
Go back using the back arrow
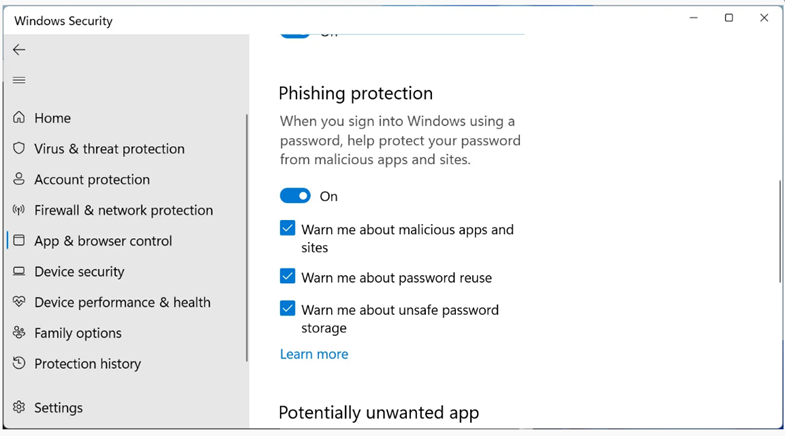19,49
